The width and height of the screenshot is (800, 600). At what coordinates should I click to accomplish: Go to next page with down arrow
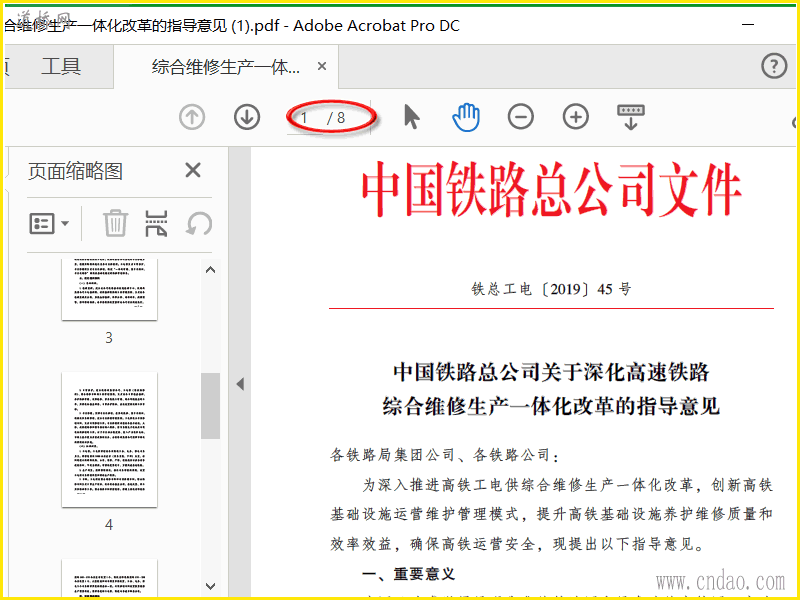click(247, 117)
